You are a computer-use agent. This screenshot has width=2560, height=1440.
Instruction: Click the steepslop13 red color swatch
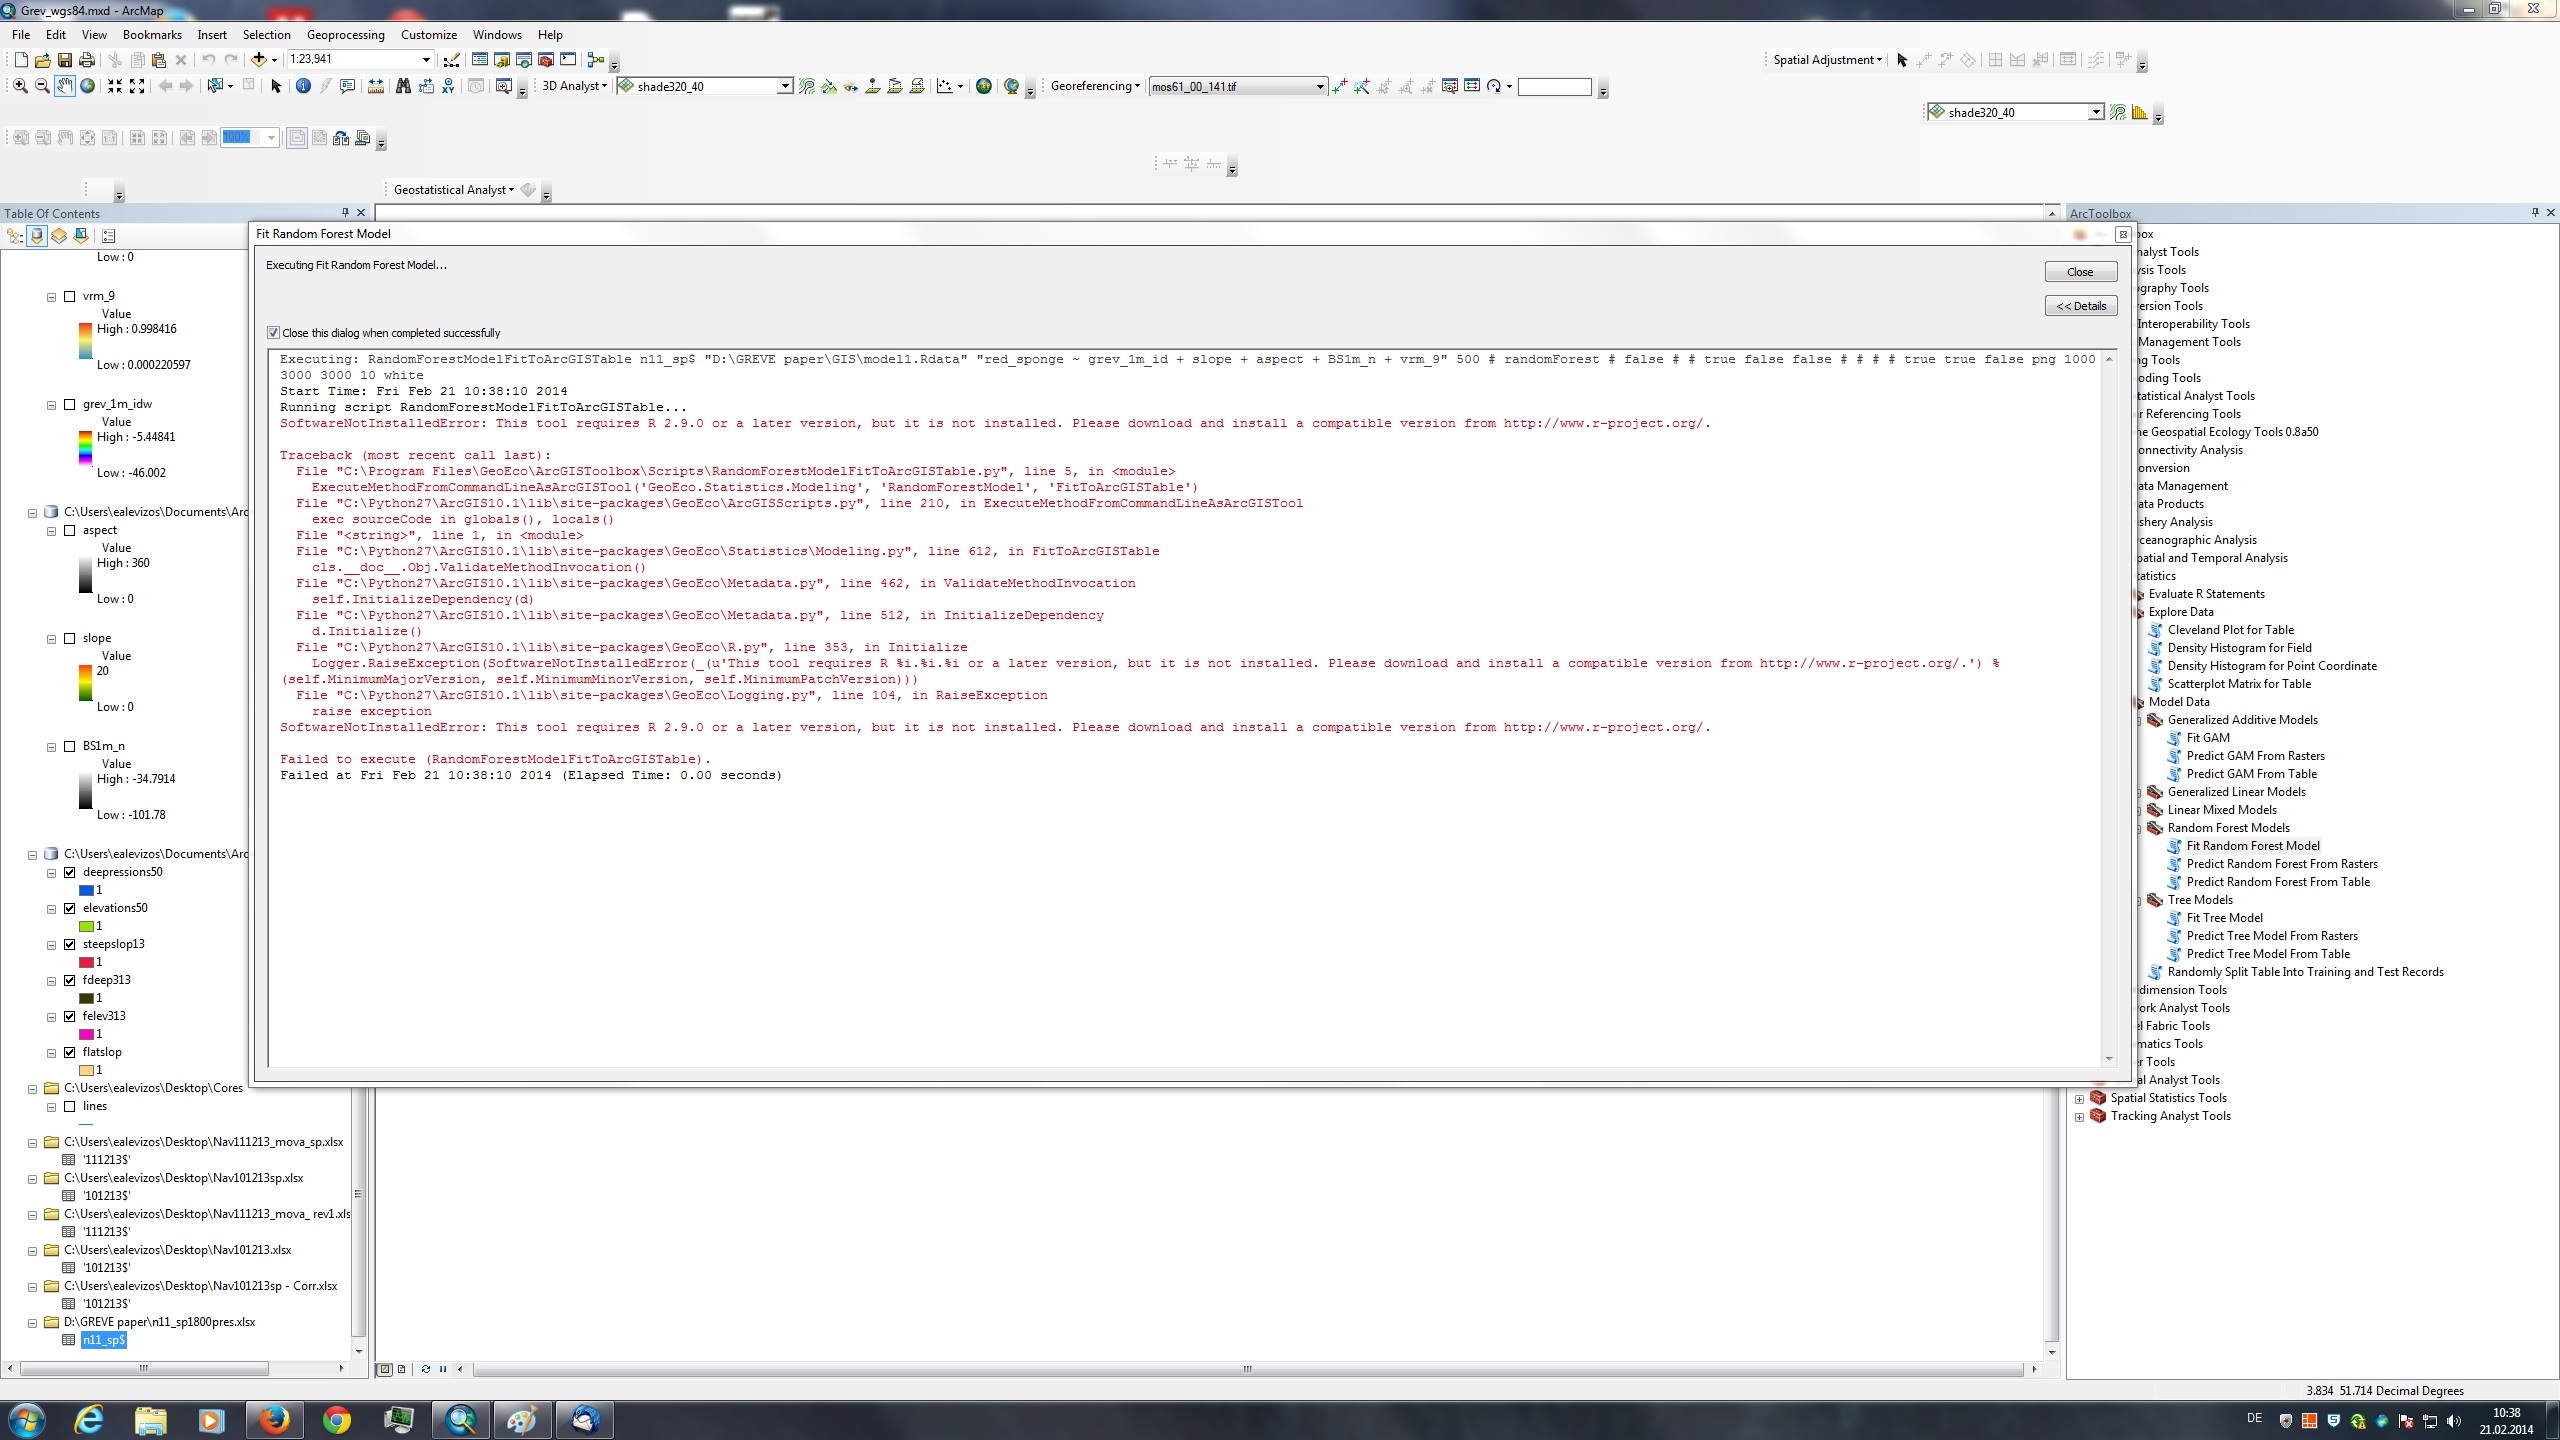pos(86,962)
